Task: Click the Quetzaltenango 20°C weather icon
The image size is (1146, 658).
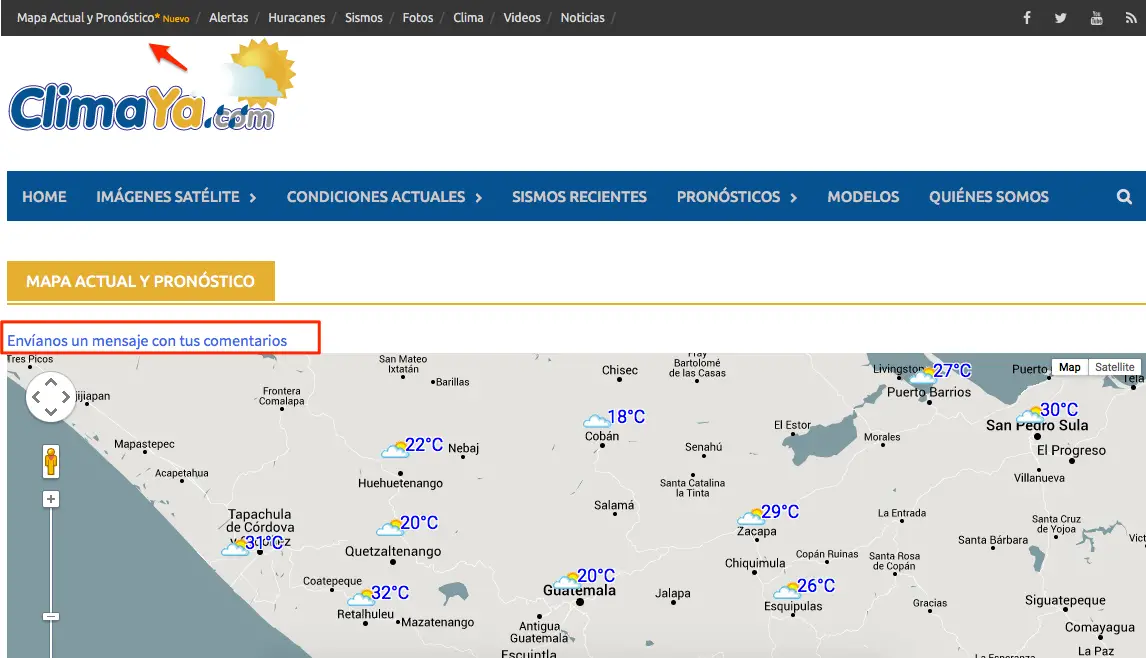Action: click(x=390, y=526)
